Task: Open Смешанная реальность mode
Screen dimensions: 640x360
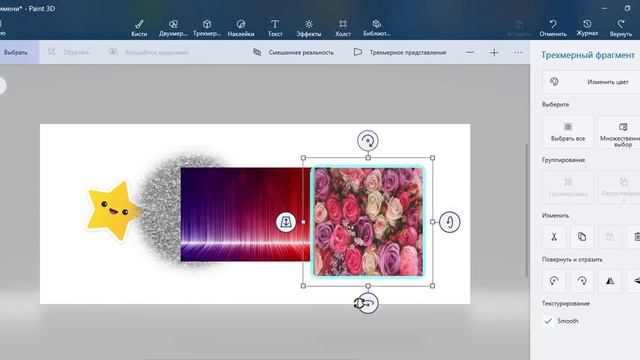Action: click(293, 52)
